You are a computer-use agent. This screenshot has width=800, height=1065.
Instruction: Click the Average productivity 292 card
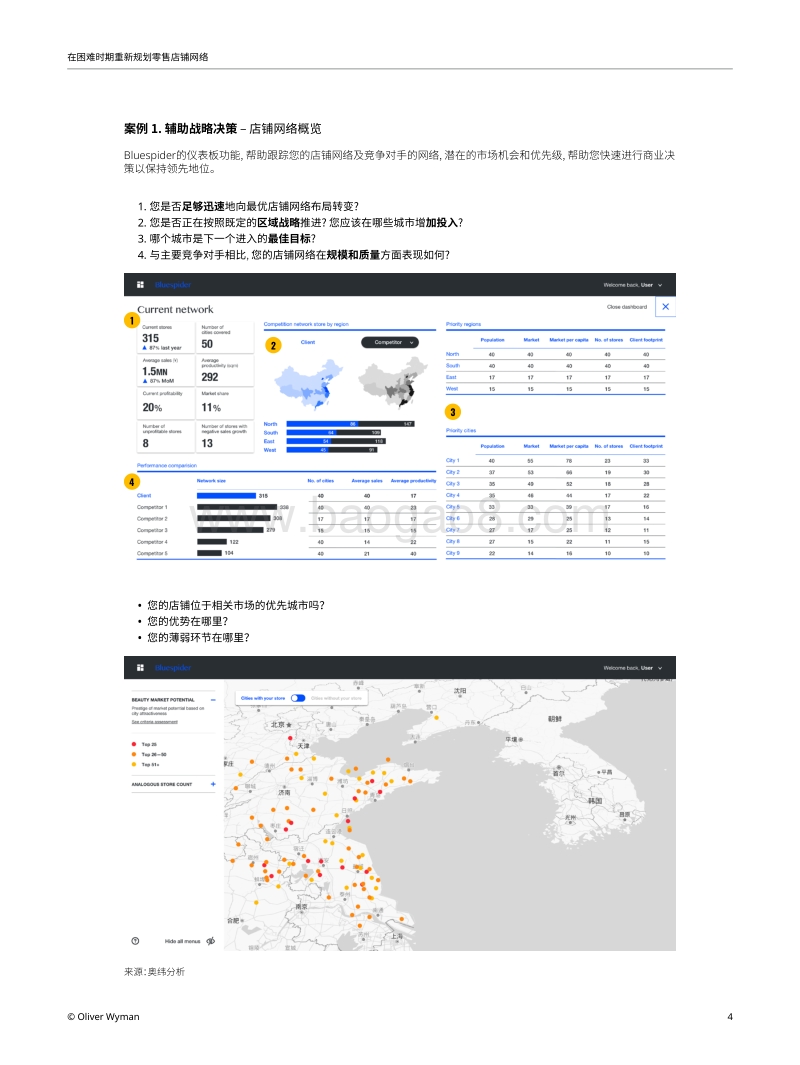point(225,371)
